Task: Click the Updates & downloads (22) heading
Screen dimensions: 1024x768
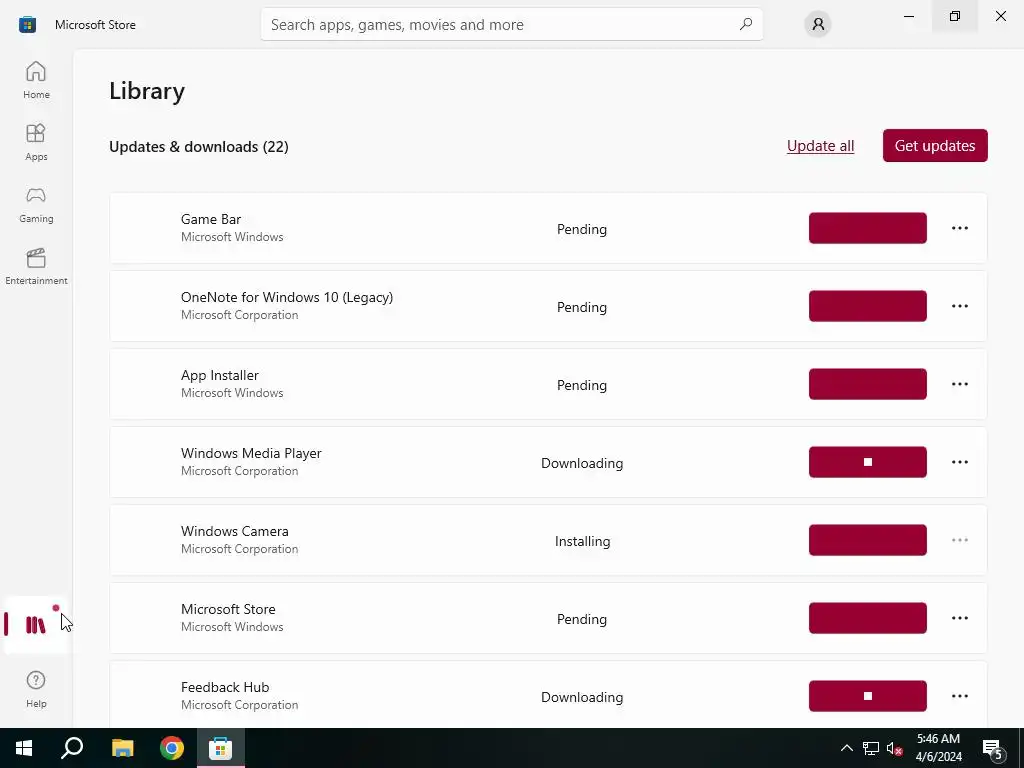Action: (x=199, y=147)
